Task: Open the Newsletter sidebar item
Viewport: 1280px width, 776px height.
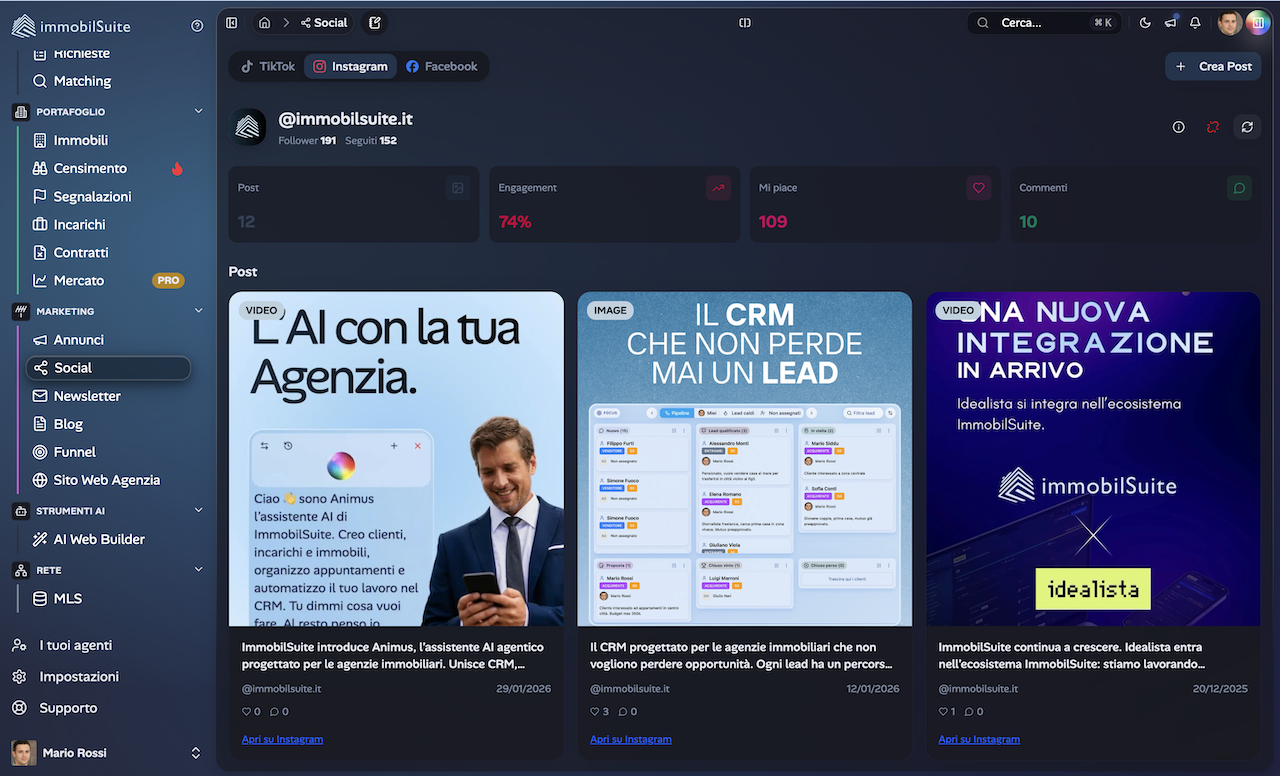Action: point(87,396)
